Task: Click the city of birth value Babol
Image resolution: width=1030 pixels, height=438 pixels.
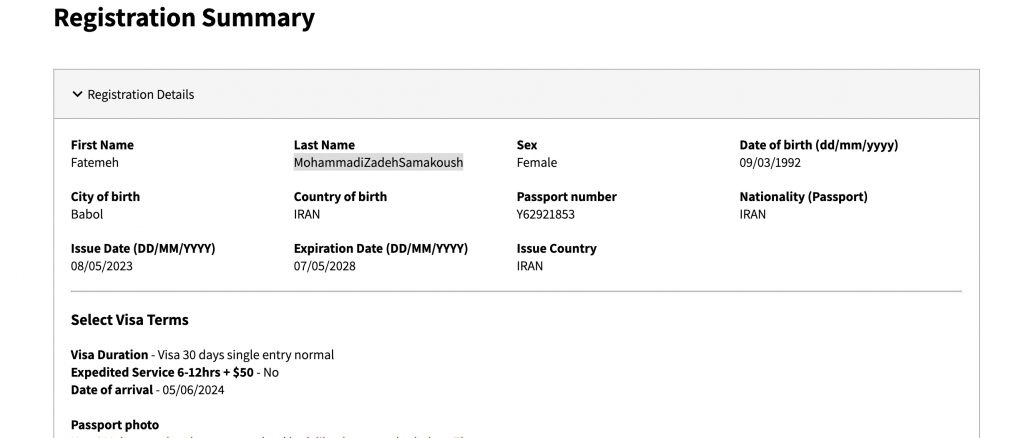Action: point(87,215)
